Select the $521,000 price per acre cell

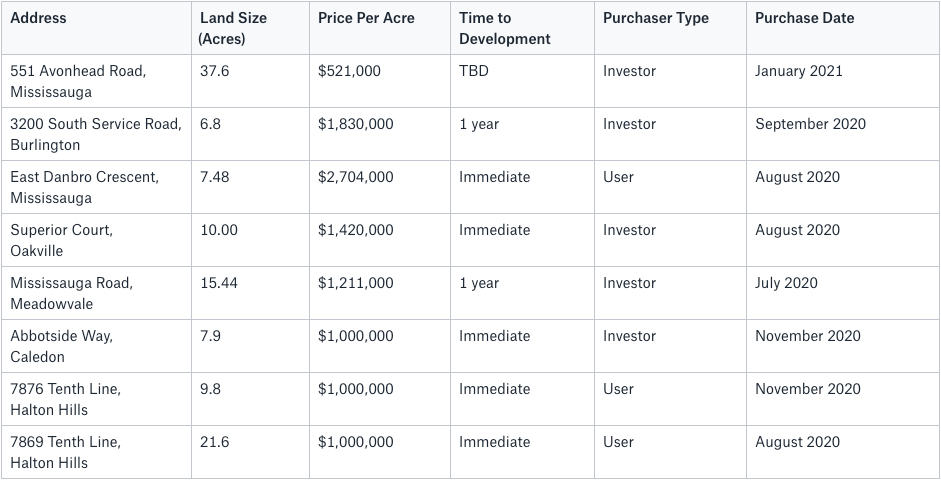[x=380, y=81]
